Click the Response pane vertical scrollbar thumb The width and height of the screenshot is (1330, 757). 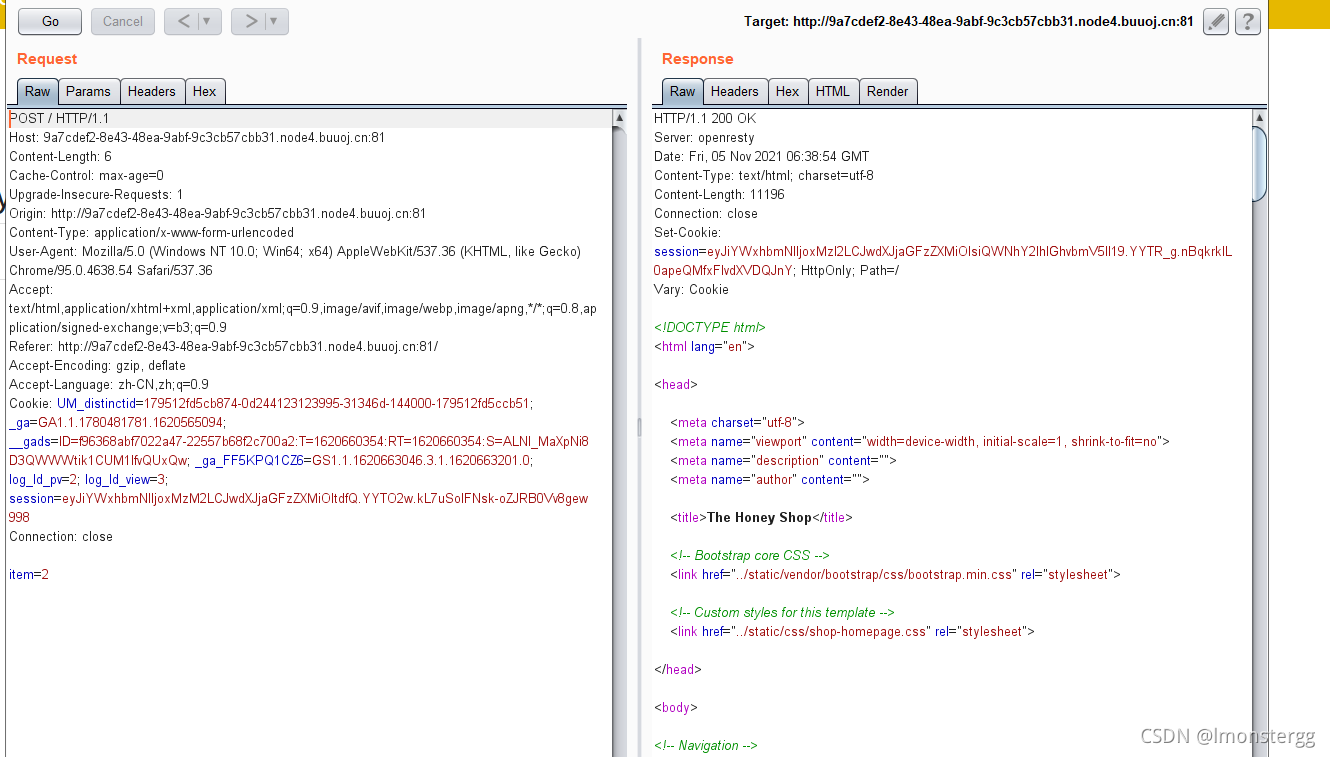[1259, 164]
